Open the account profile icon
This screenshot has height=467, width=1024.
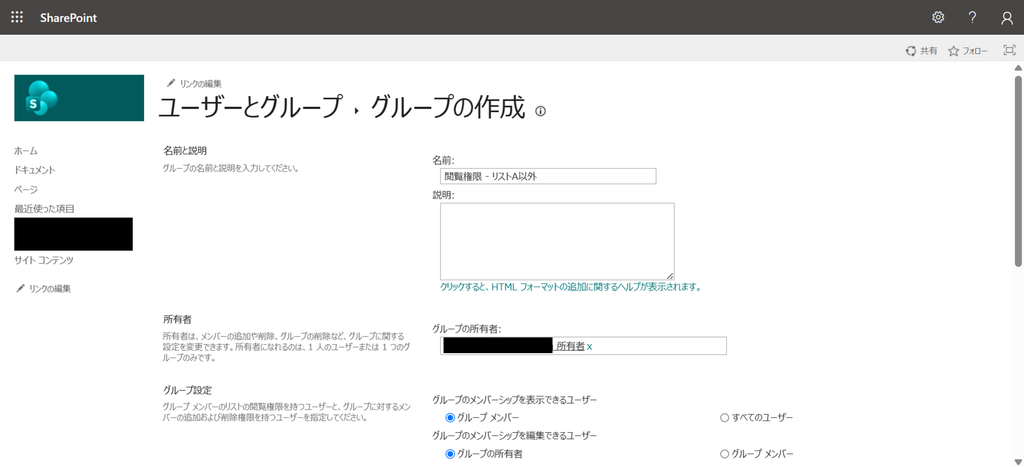(1007, 18)
